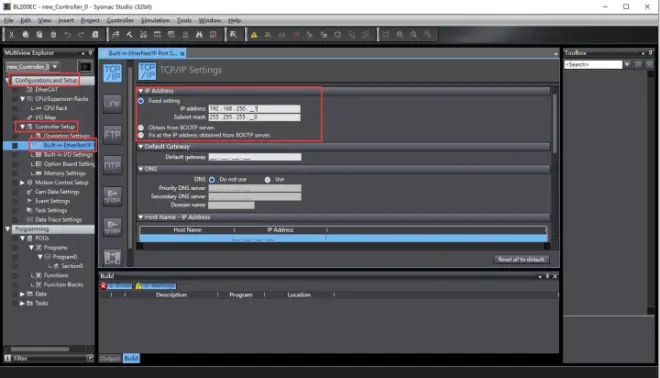
Task: Close the Build panel
Action: (x=555, y=276)
